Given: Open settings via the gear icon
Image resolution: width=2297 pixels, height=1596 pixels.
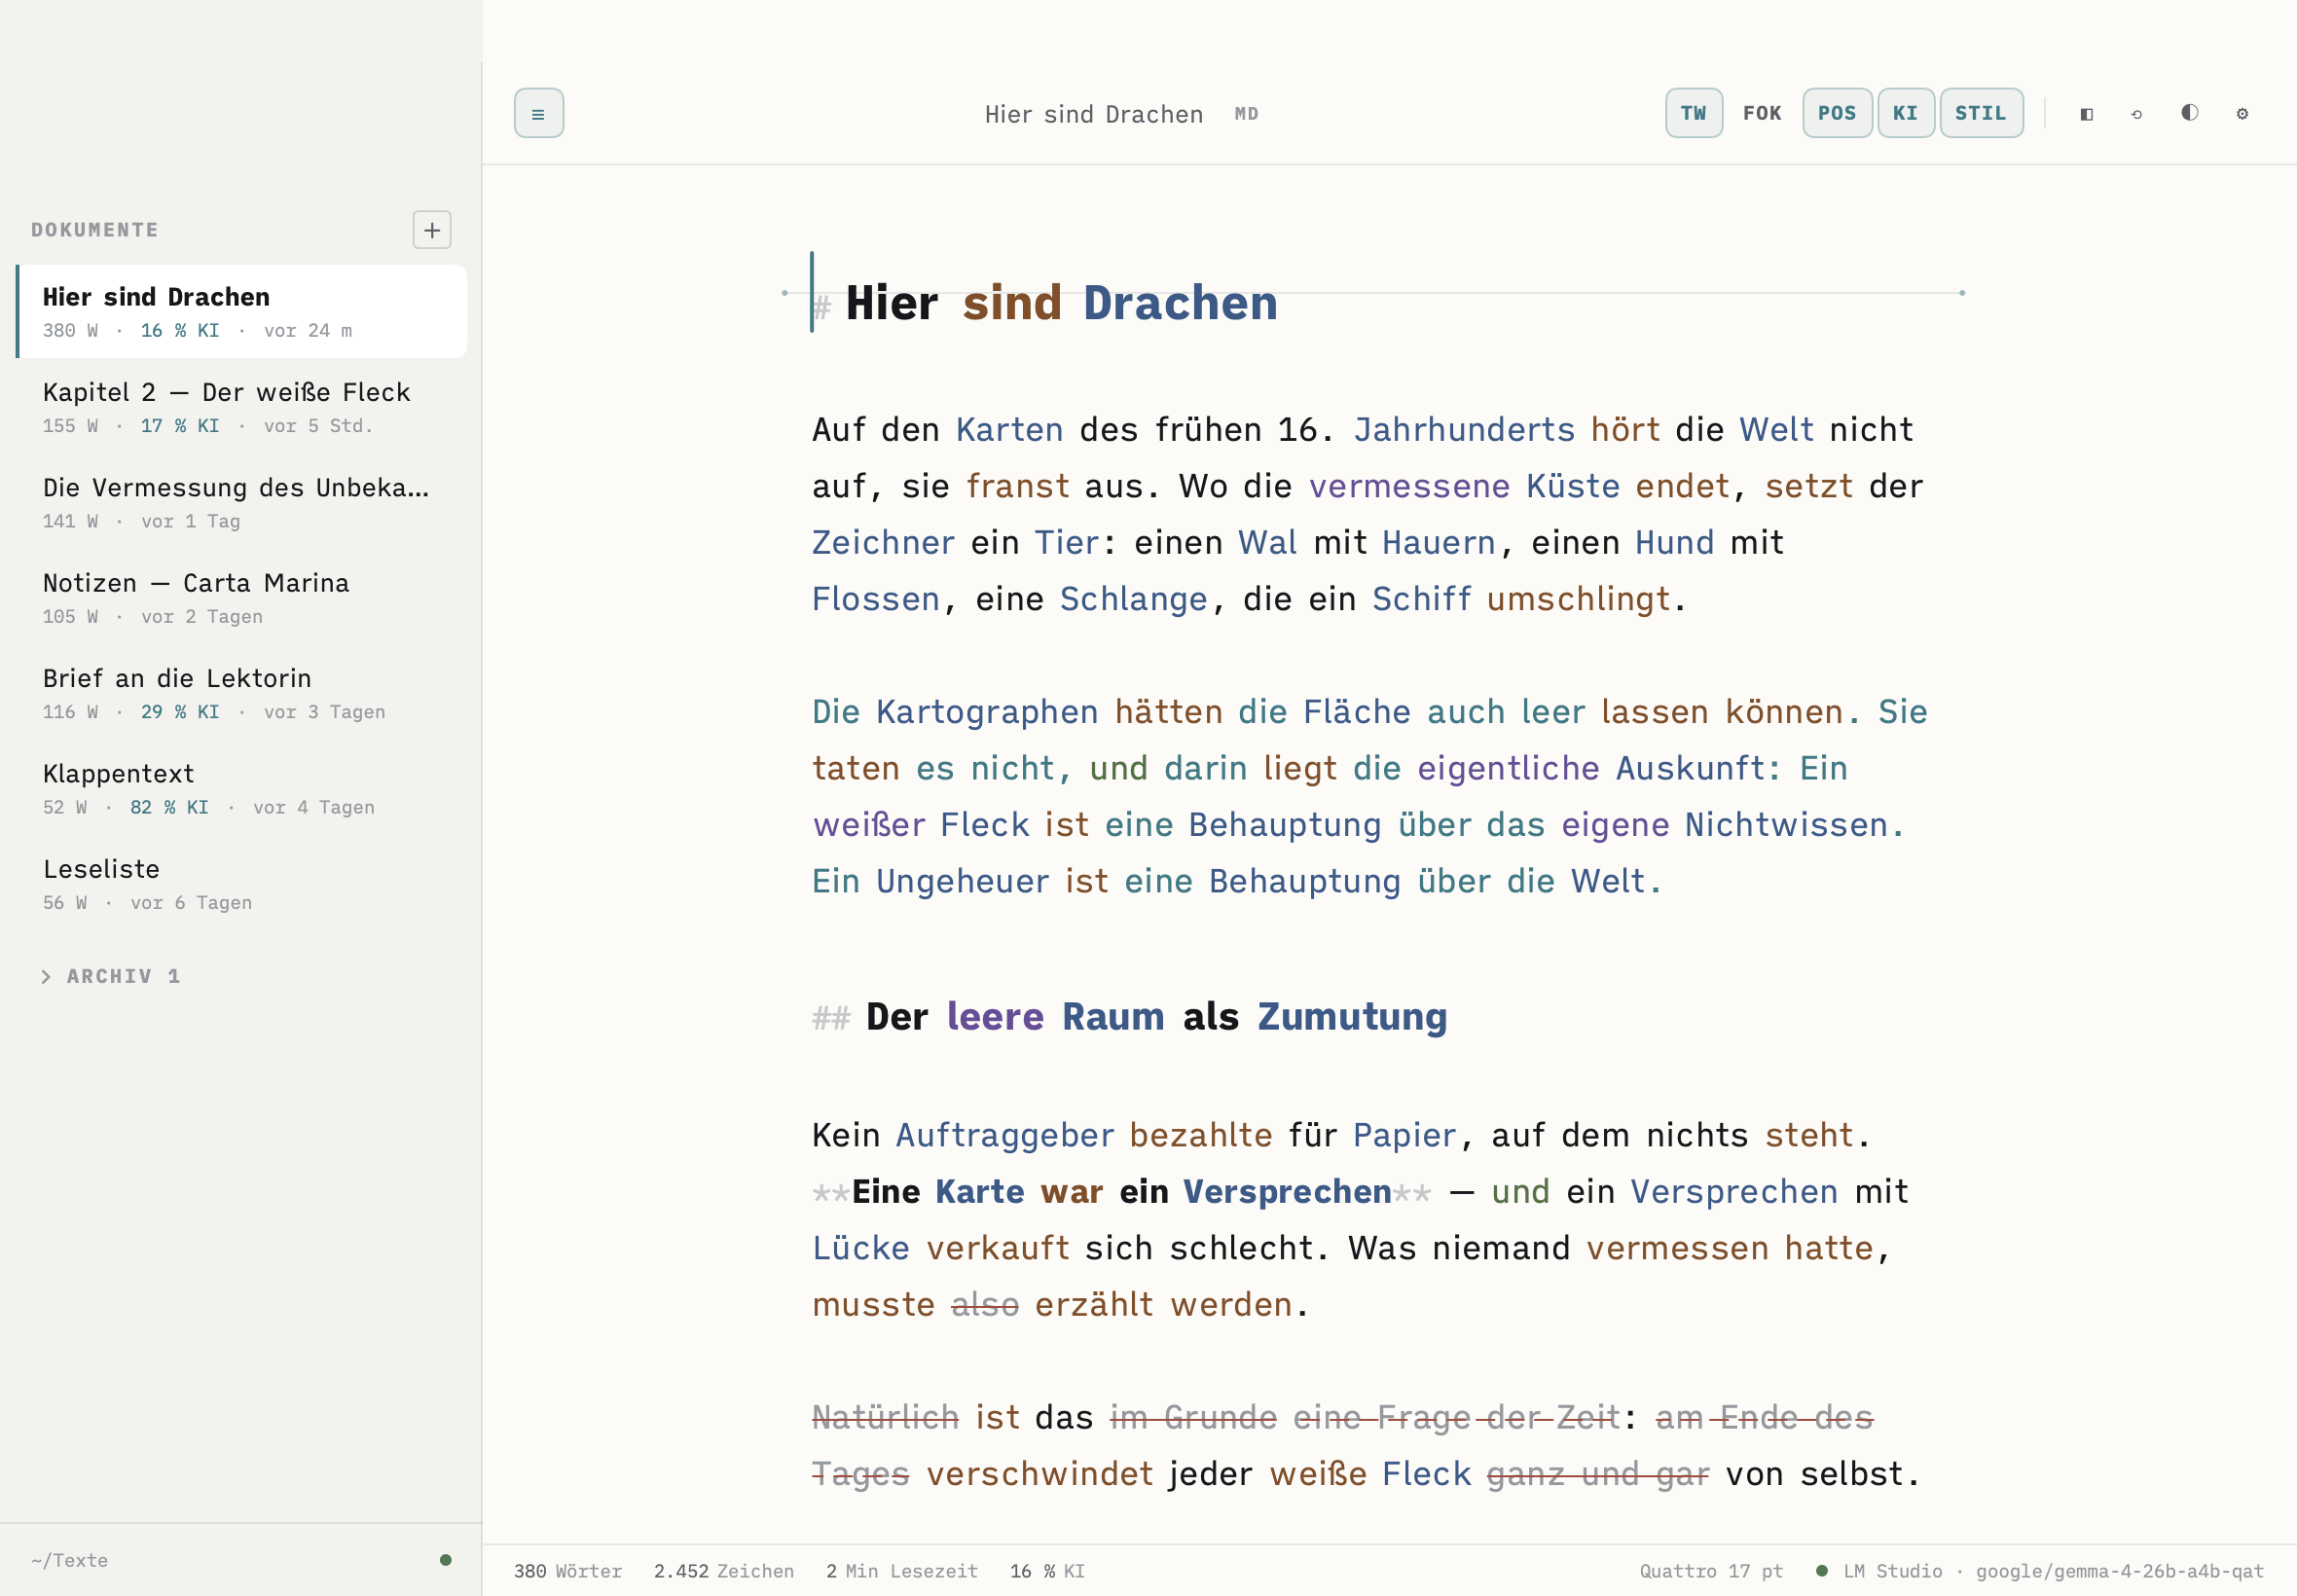Looking at the screenshot, I should click(2242, 114).
